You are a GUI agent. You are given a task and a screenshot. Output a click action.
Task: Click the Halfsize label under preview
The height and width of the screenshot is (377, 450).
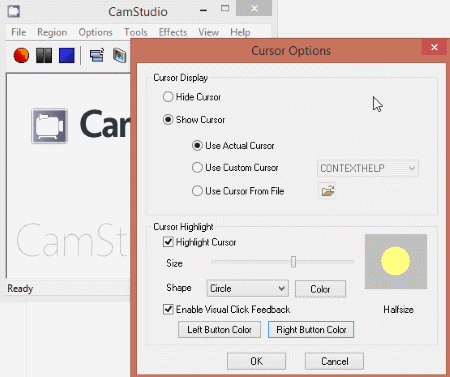coord(398,310)
